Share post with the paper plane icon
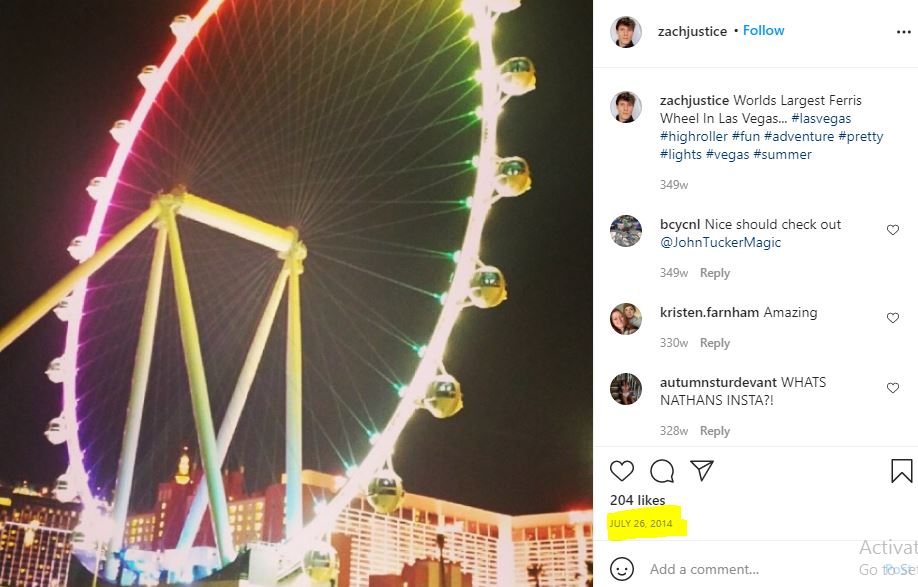Viewport: 918px width, 587px height. [701, 470]
